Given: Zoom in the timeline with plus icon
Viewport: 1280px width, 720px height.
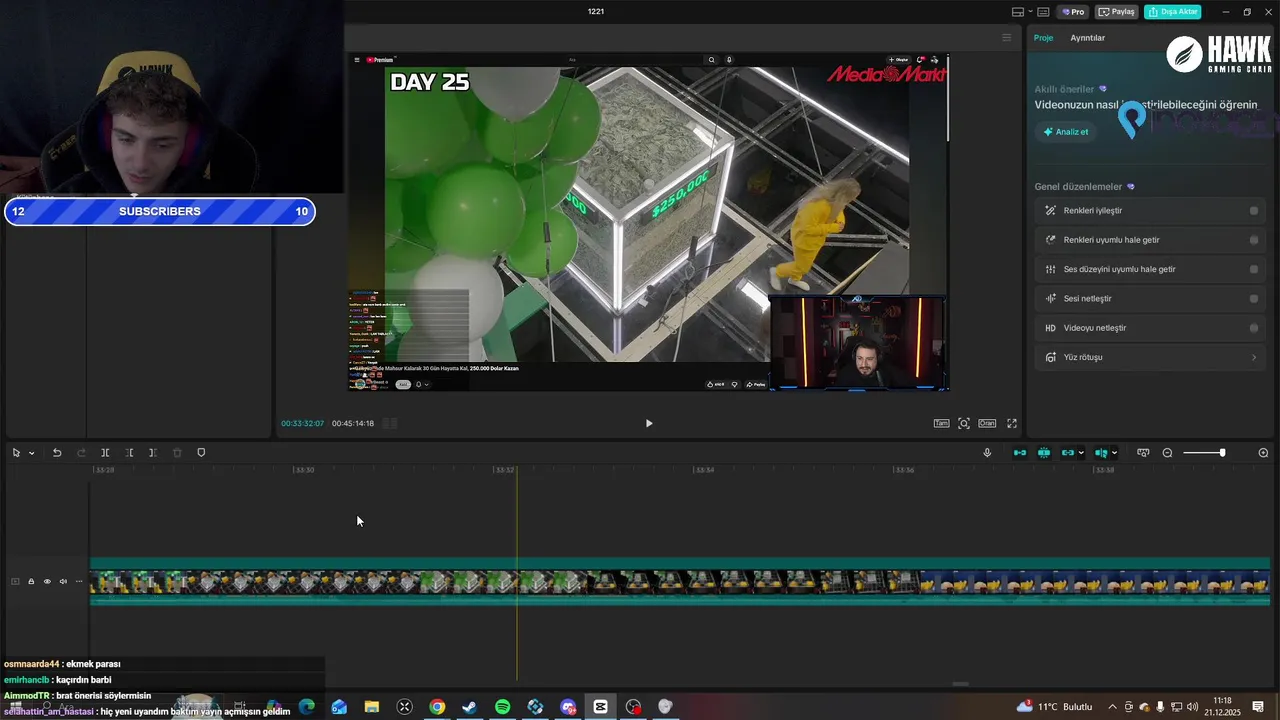Looking at the screenshot, I should click(1263, 453).
